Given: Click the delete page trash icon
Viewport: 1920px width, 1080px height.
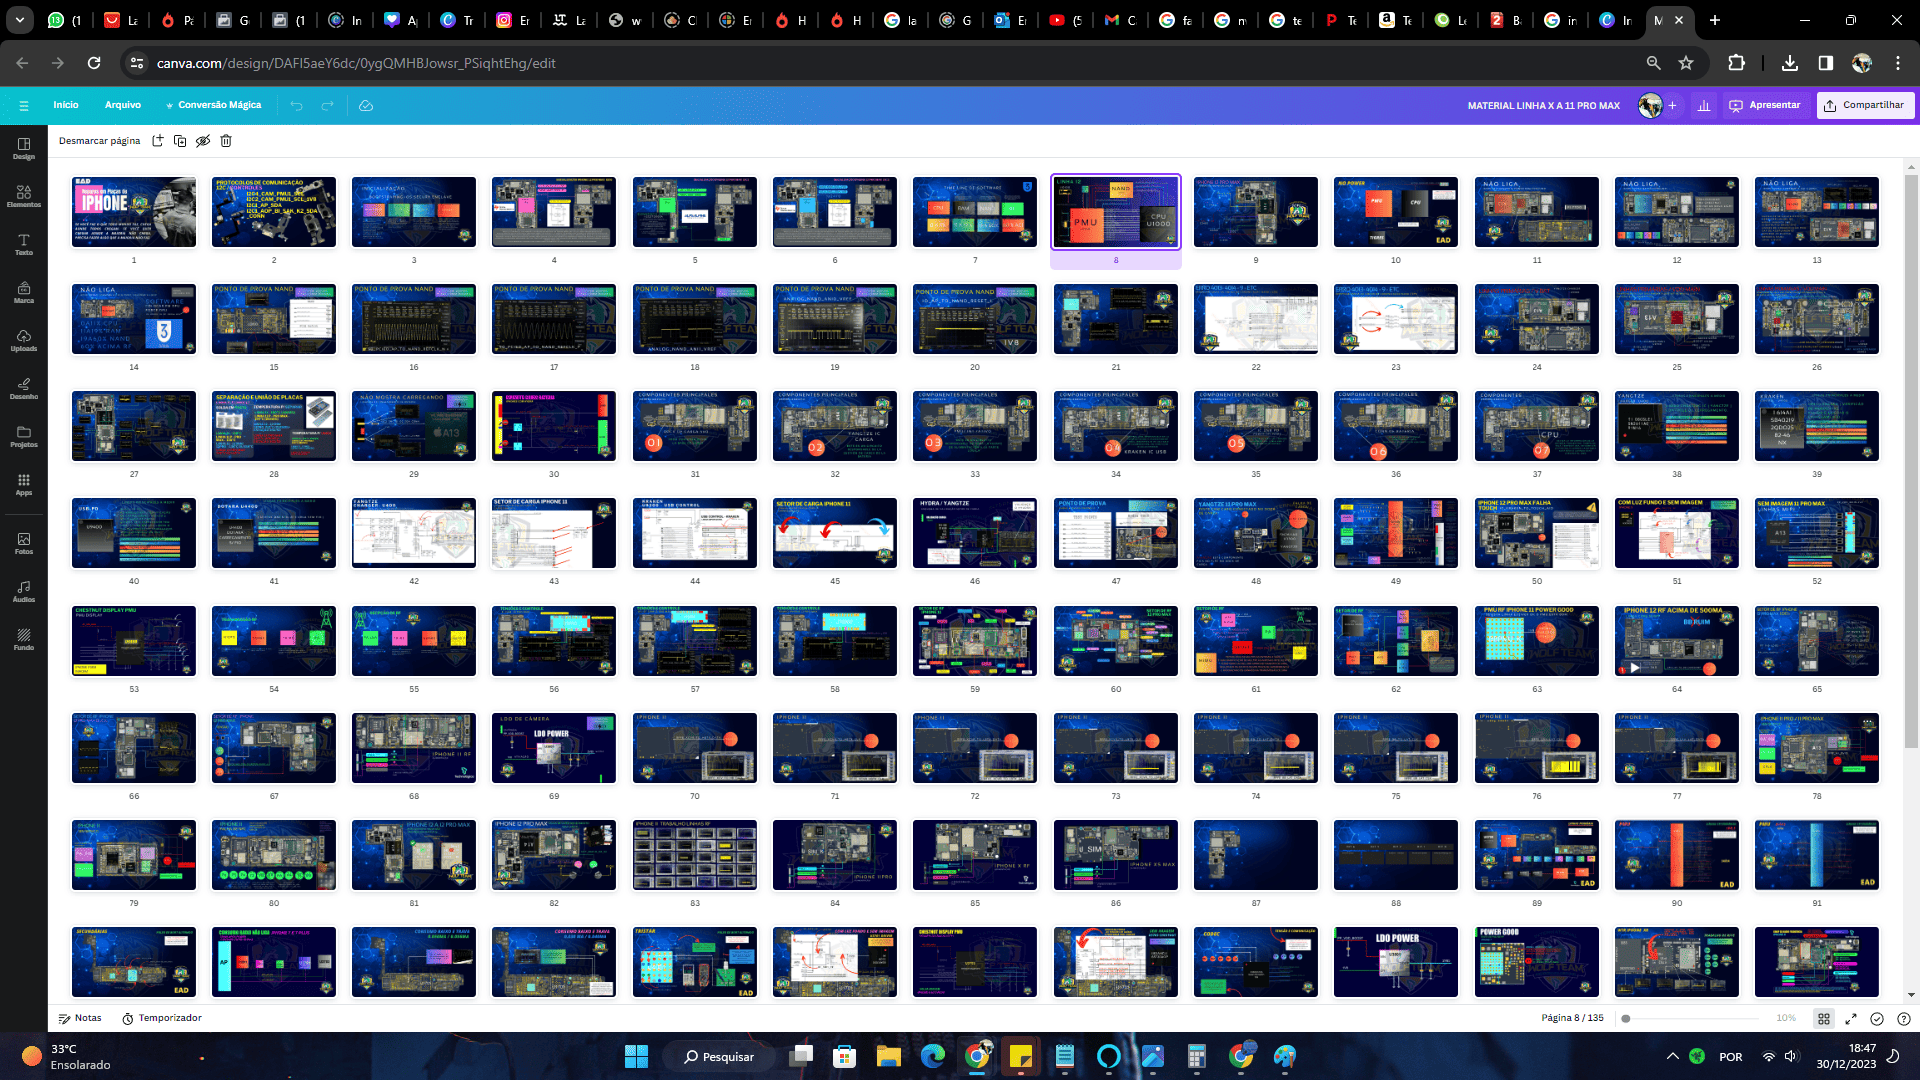Looking at the screenshot, I should click(226, 141).
